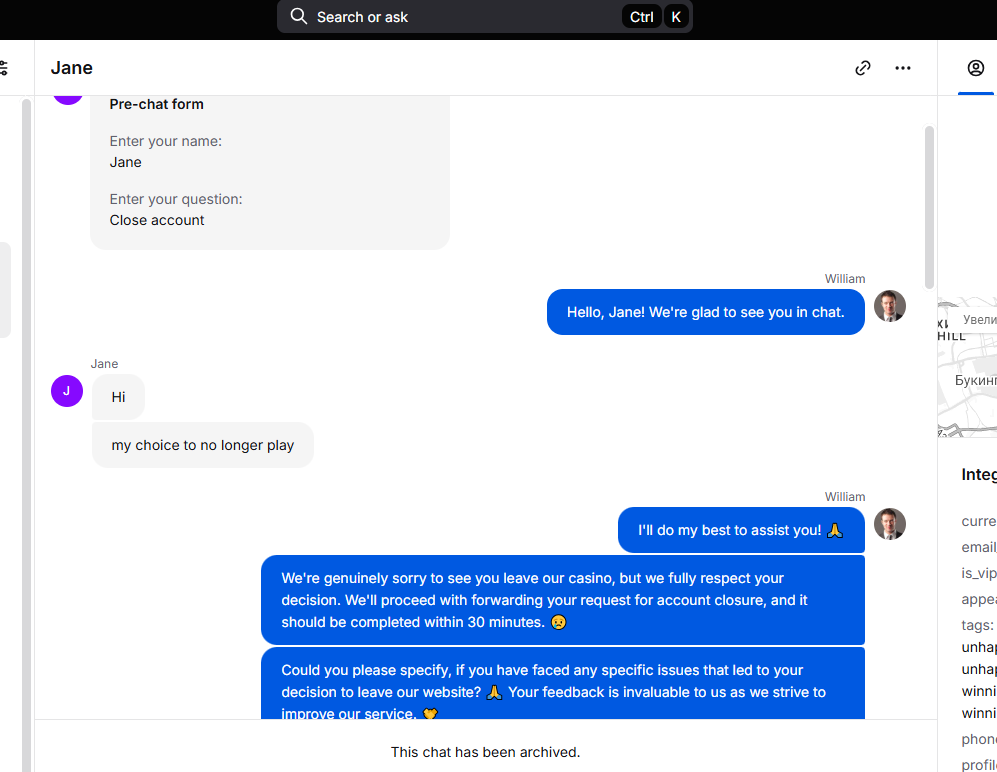
Task: Click 'my choice to no longer play' message
Action: [203, 445]
